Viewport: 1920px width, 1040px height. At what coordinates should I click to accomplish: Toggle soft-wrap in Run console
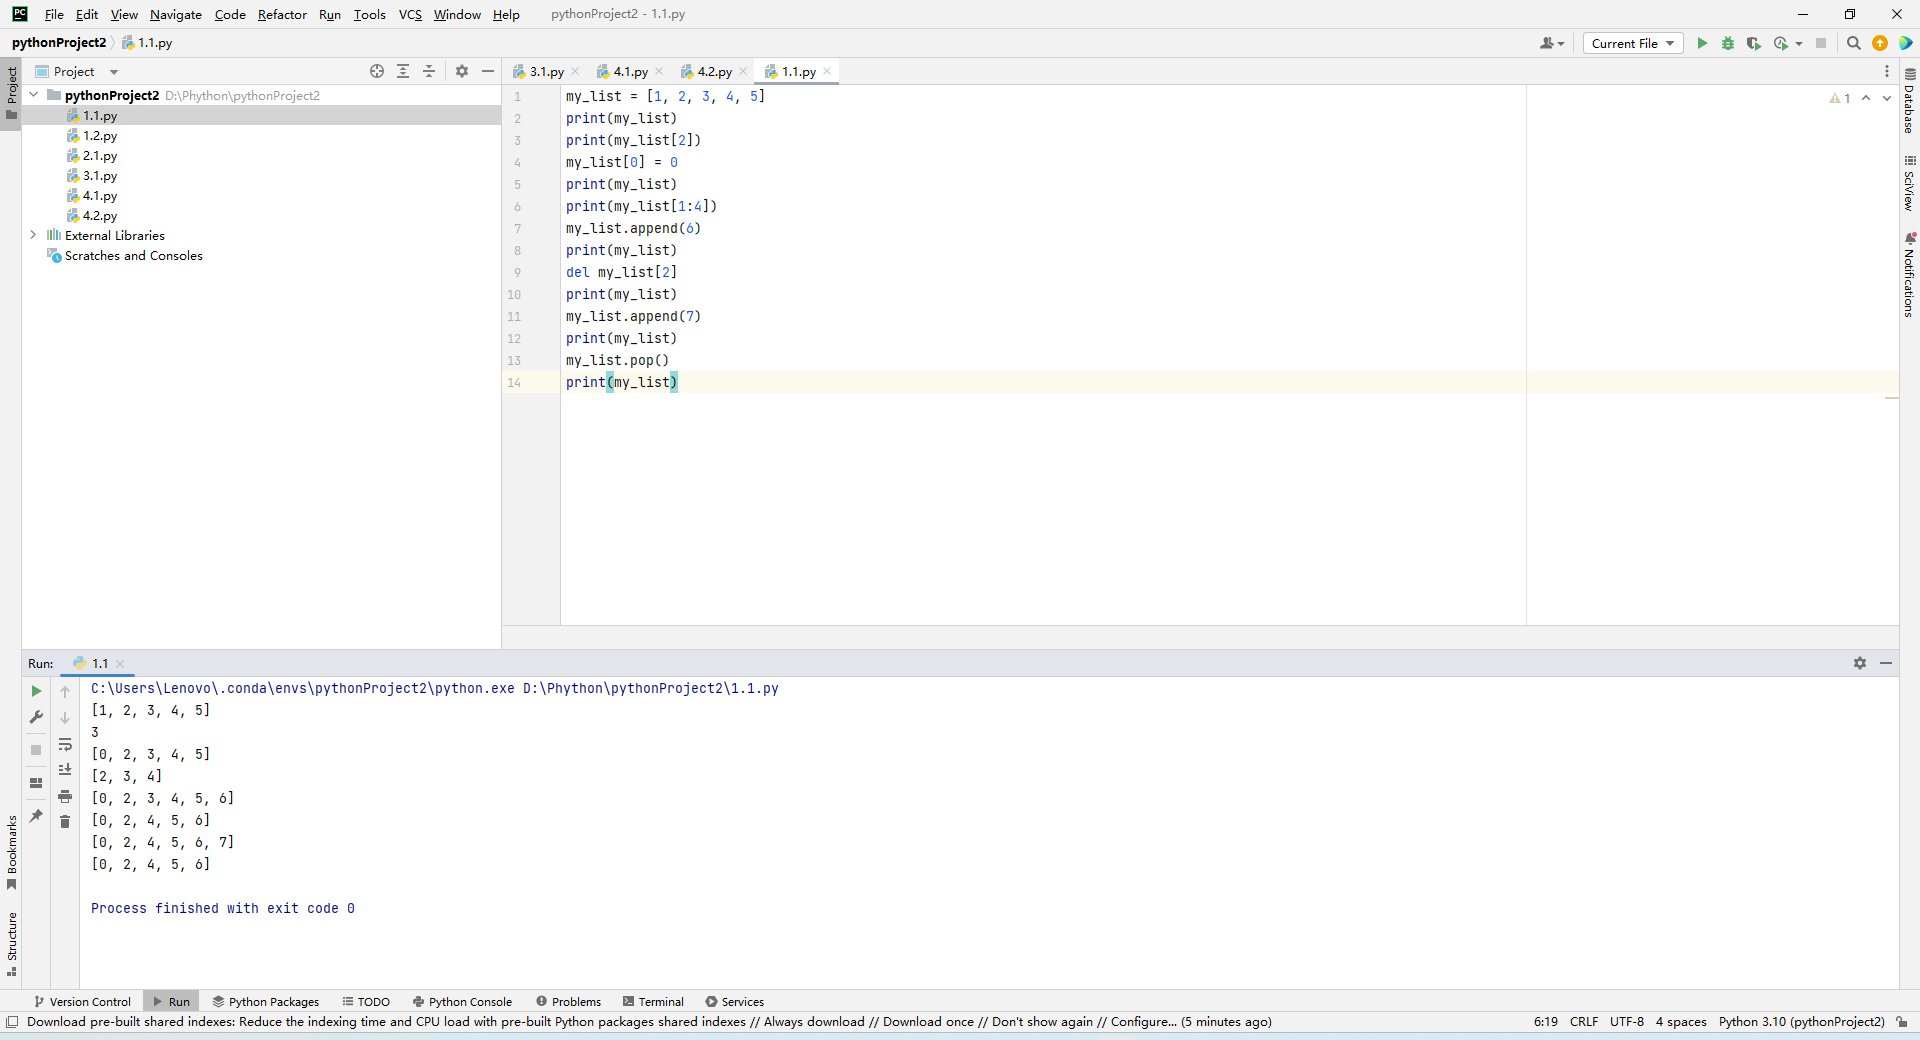[65, 744]
